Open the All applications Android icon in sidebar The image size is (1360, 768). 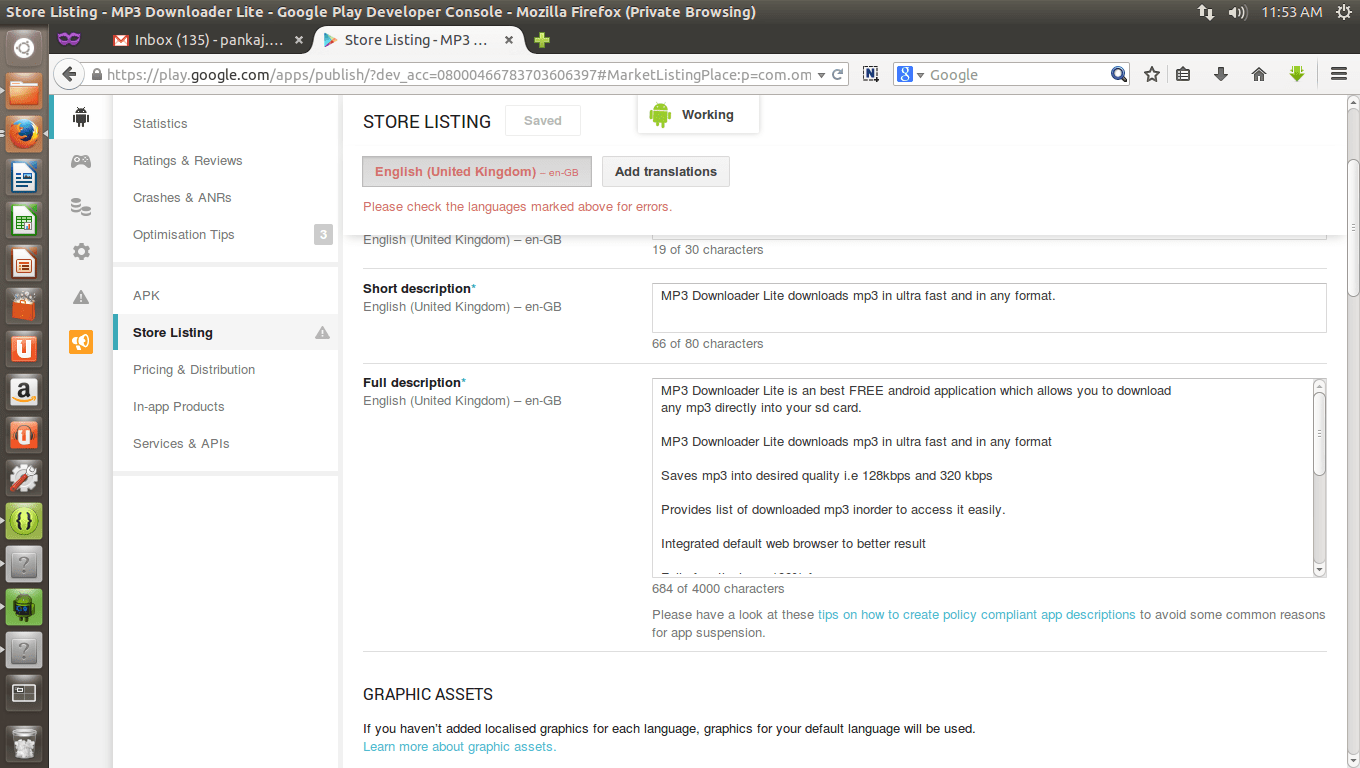(x=81, y=117)
